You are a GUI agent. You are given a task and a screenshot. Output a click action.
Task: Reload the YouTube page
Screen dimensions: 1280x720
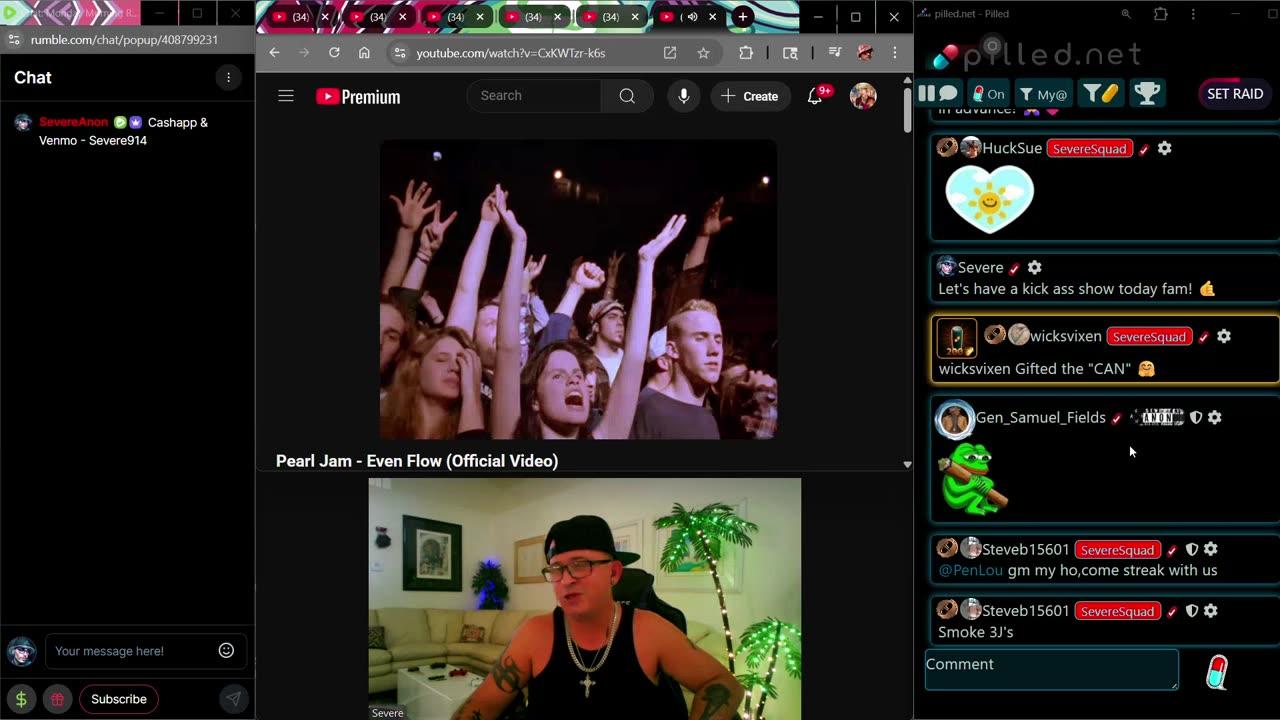point(334,53)
